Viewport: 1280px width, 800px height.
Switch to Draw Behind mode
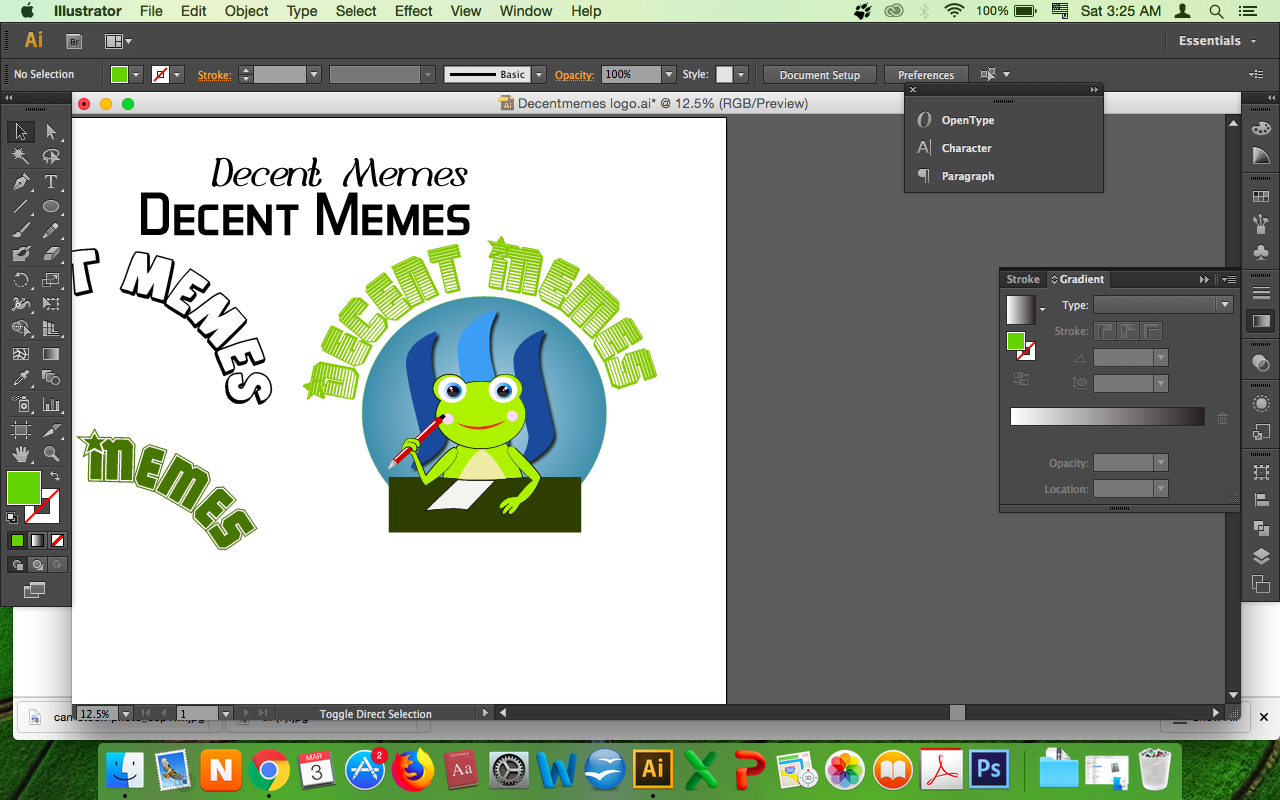click(x=37, y=565)
